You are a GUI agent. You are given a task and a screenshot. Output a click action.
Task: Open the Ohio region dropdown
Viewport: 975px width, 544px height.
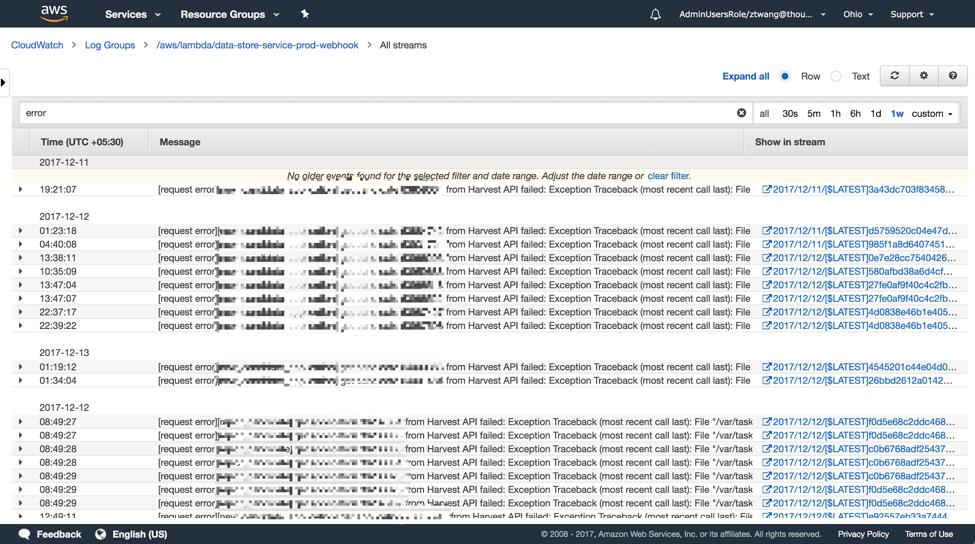[x=857, y=15]
